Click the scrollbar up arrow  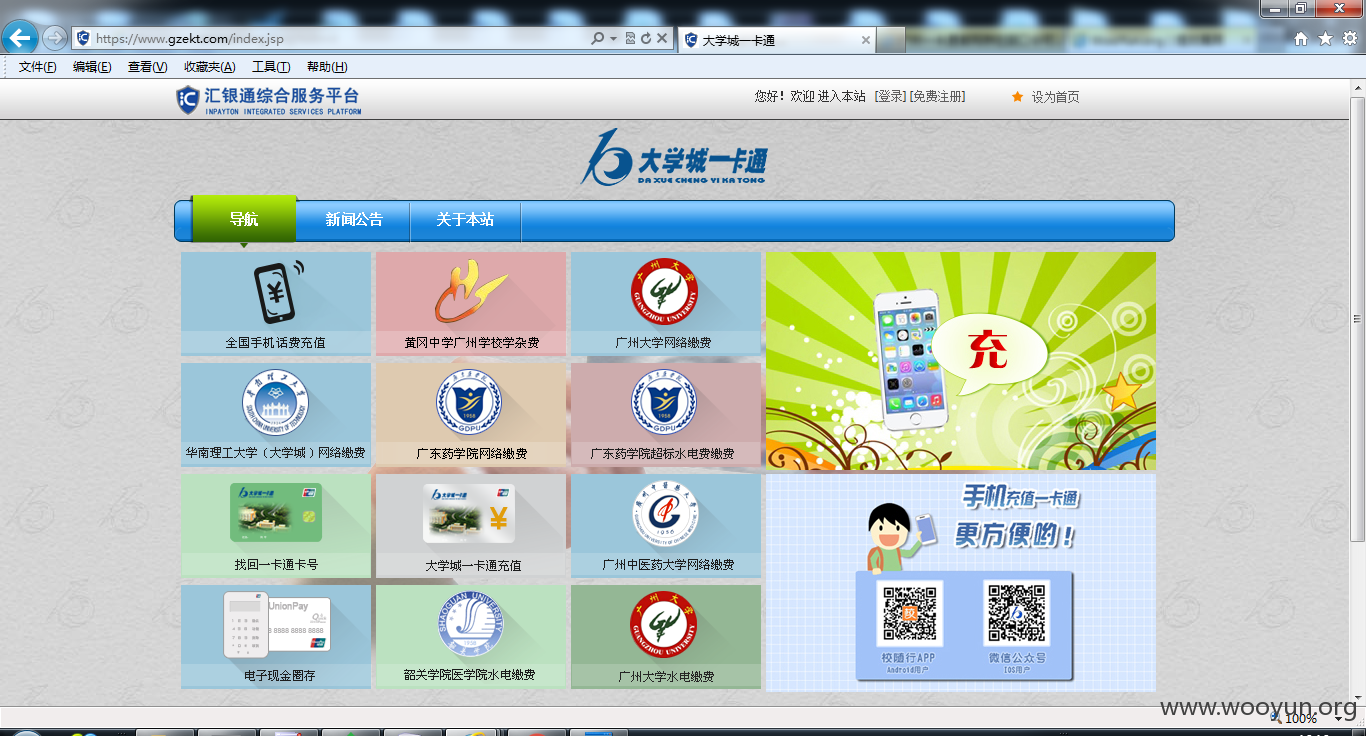[1357, 88]
